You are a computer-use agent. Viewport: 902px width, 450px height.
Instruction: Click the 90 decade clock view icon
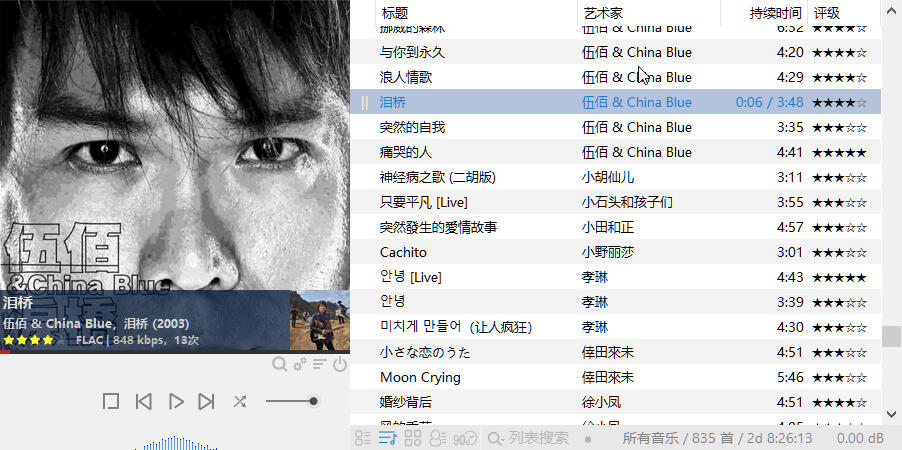click(x=465, y=438)
